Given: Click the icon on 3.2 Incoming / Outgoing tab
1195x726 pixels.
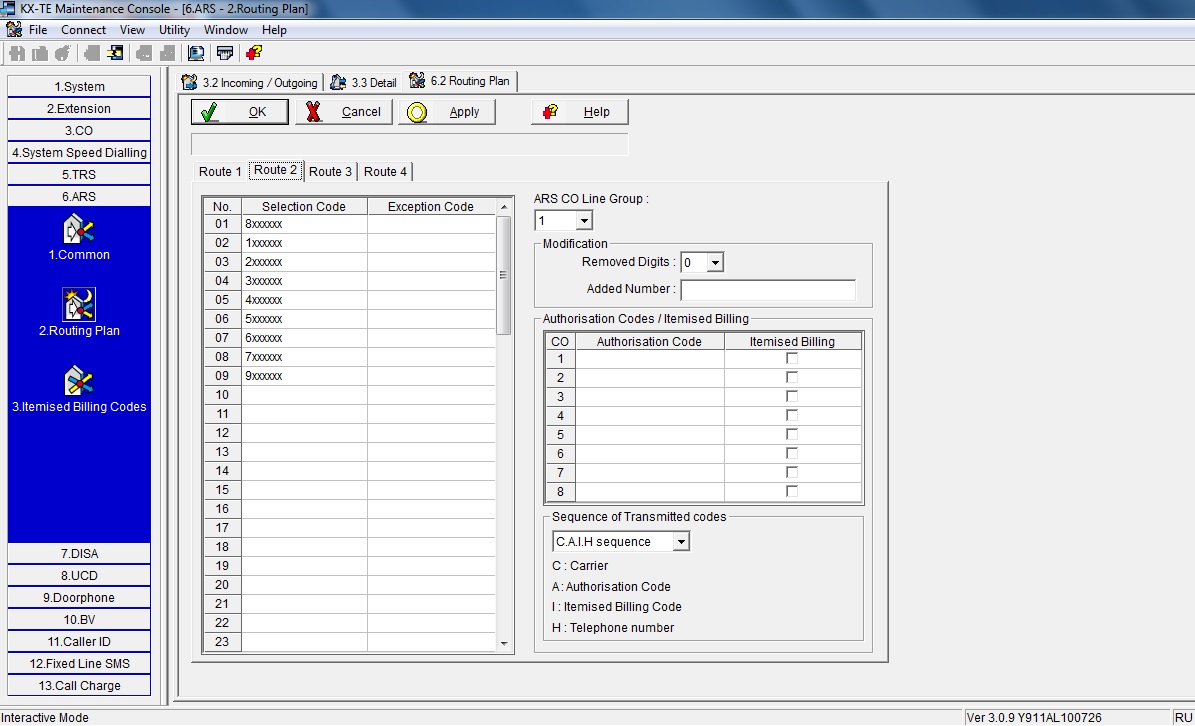Looking at the screenshot, I should tap(189, 82).
